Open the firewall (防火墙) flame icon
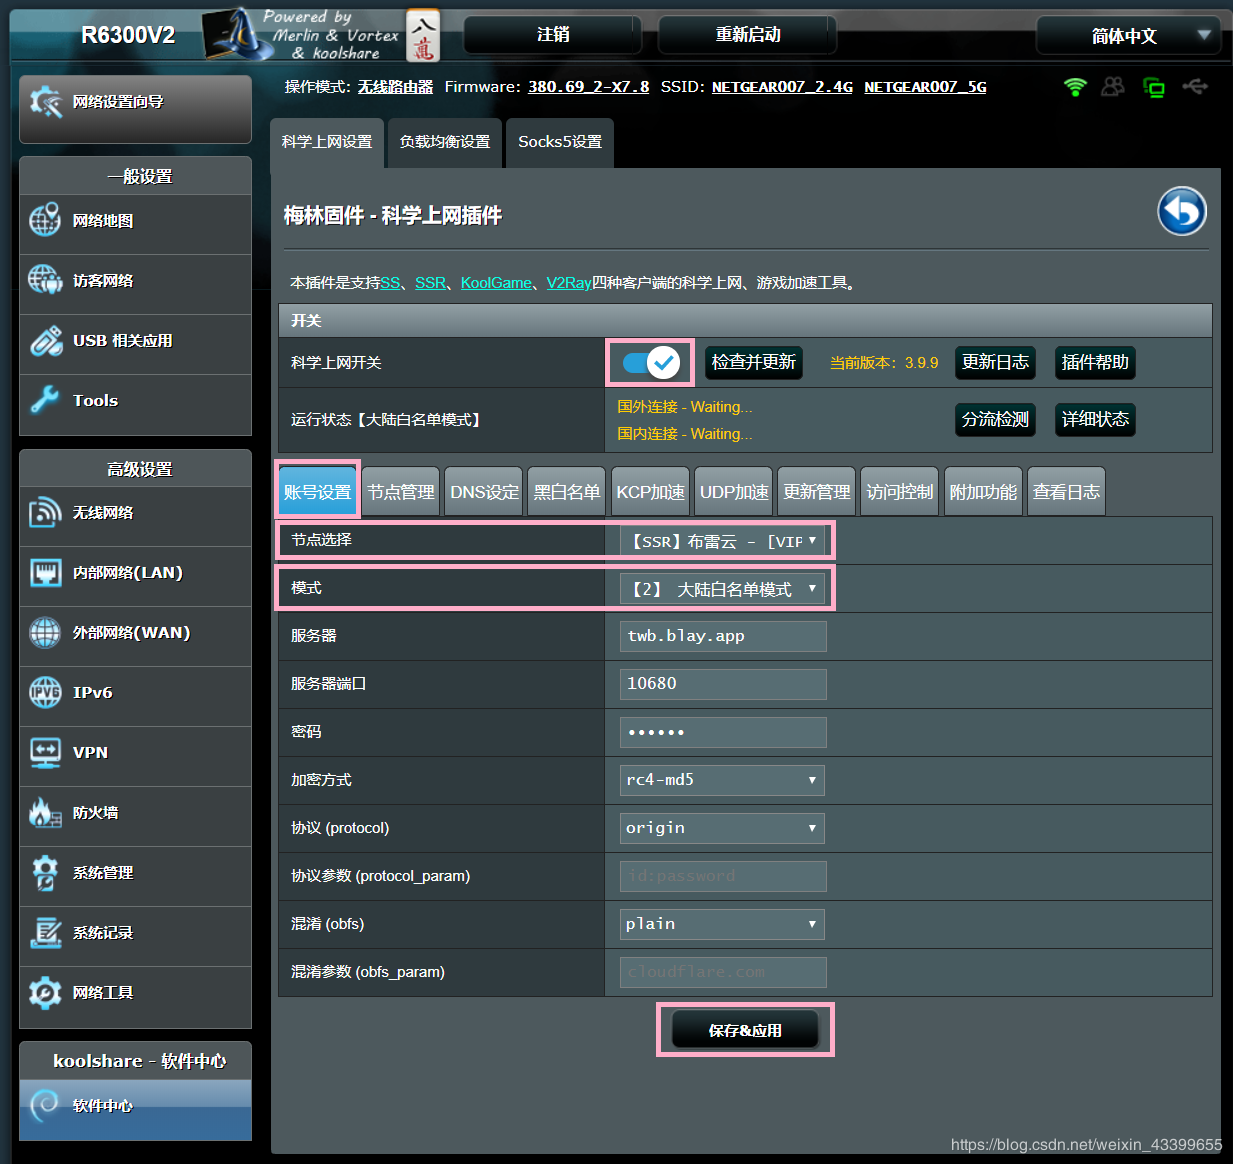The height and width of the screenshot is (1164, 1233). pyautogui.click(x=45, y=813)
